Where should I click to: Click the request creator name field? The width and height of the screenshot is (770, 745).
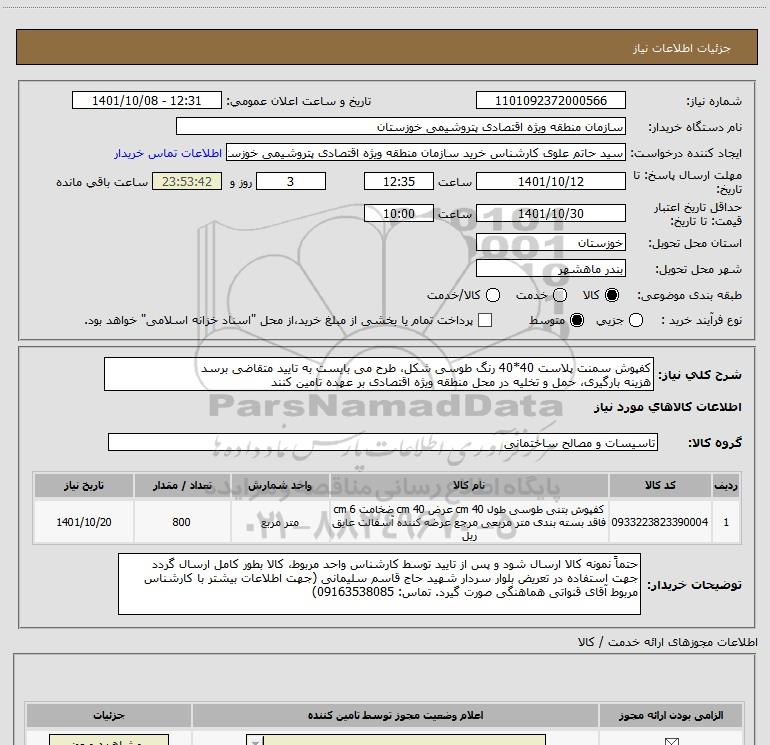(x=426, y=153)
